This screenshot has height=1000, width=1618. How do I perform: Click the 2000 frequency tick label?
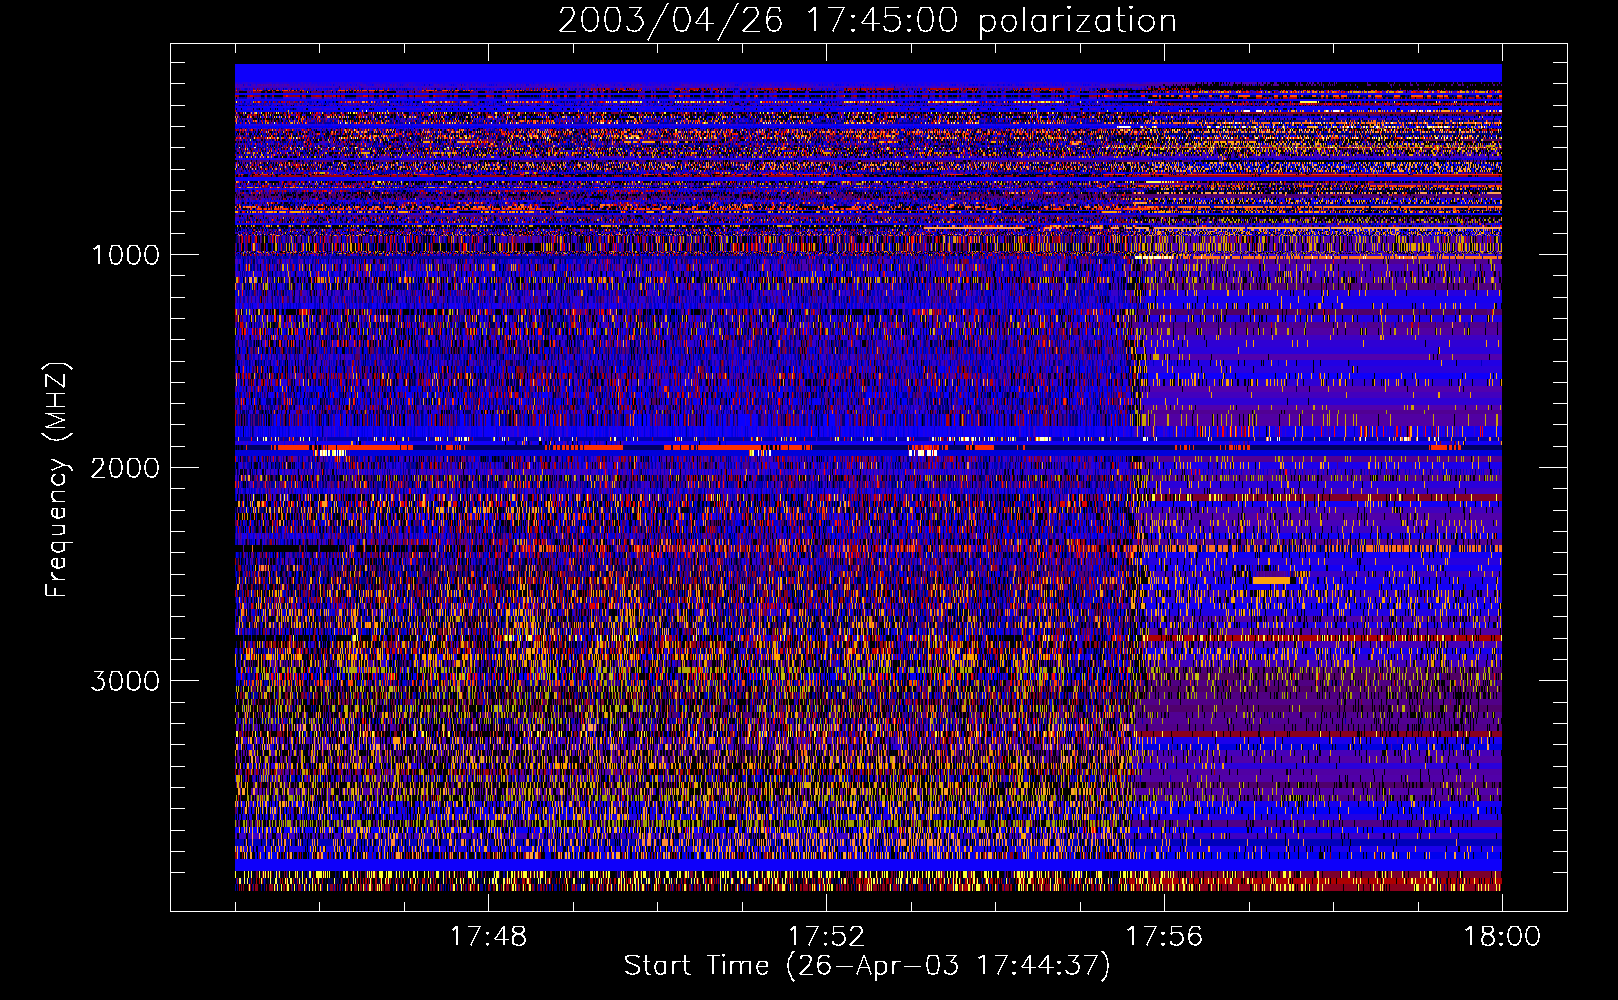click(125, 468)
